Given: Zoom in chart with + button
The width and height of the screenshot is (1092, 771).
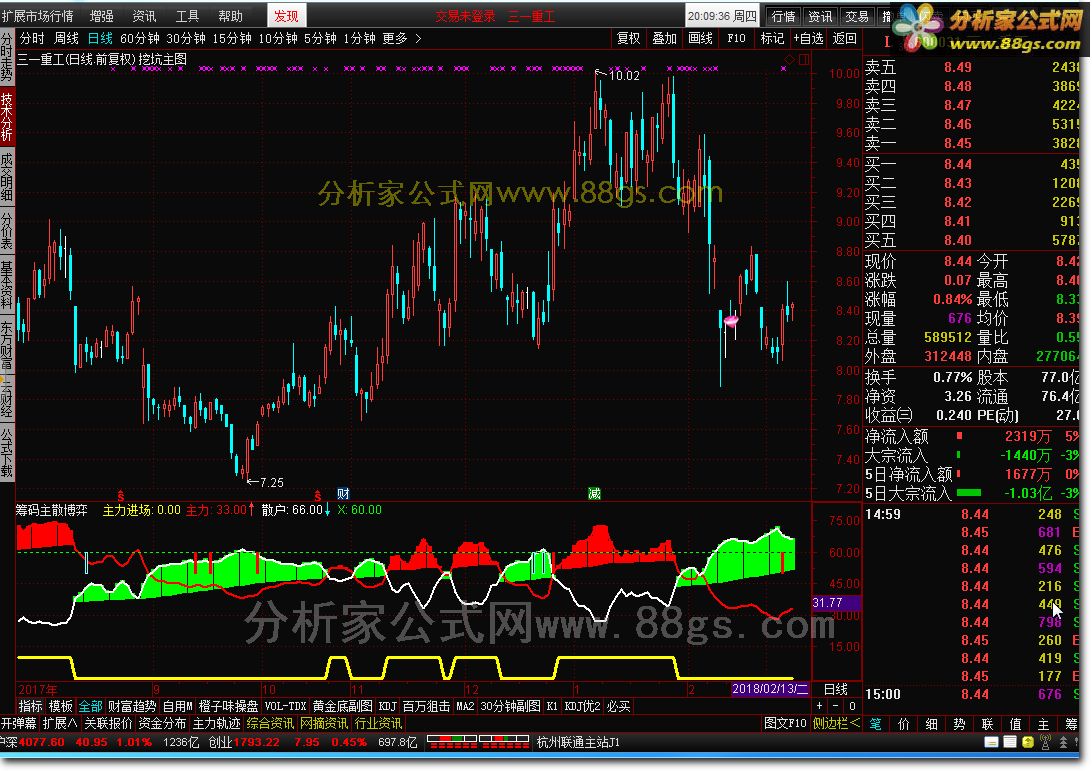Looking at the screenshot, I should (x=820, y=706).
